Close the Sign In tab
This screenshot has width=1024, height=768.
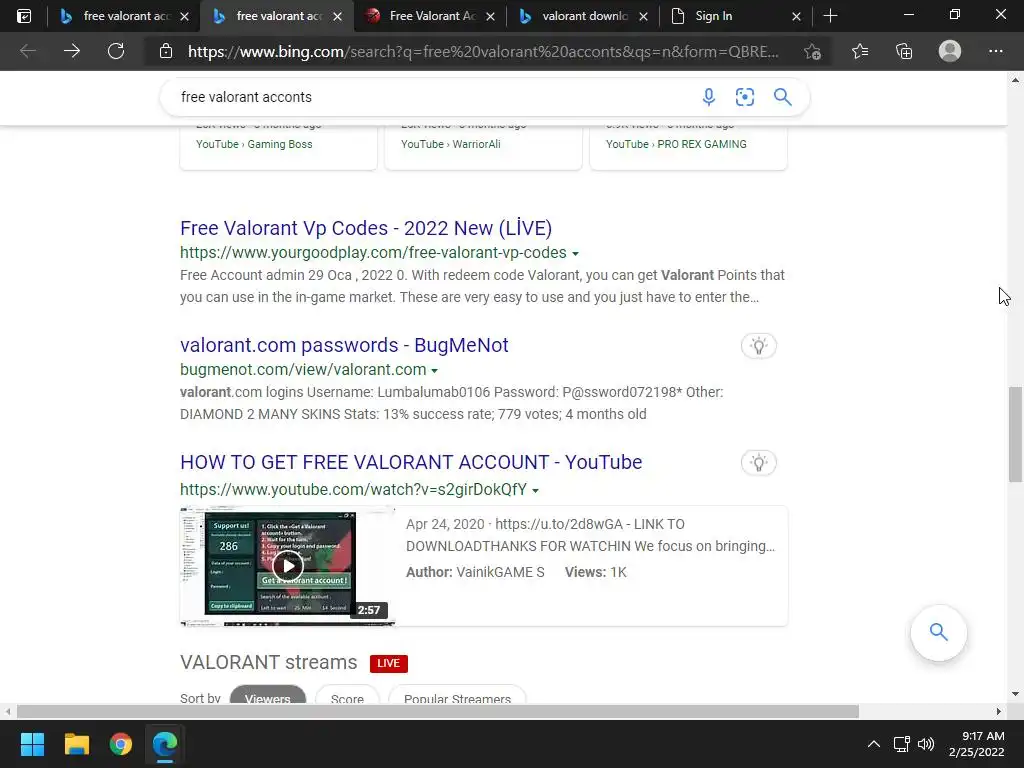796,16
